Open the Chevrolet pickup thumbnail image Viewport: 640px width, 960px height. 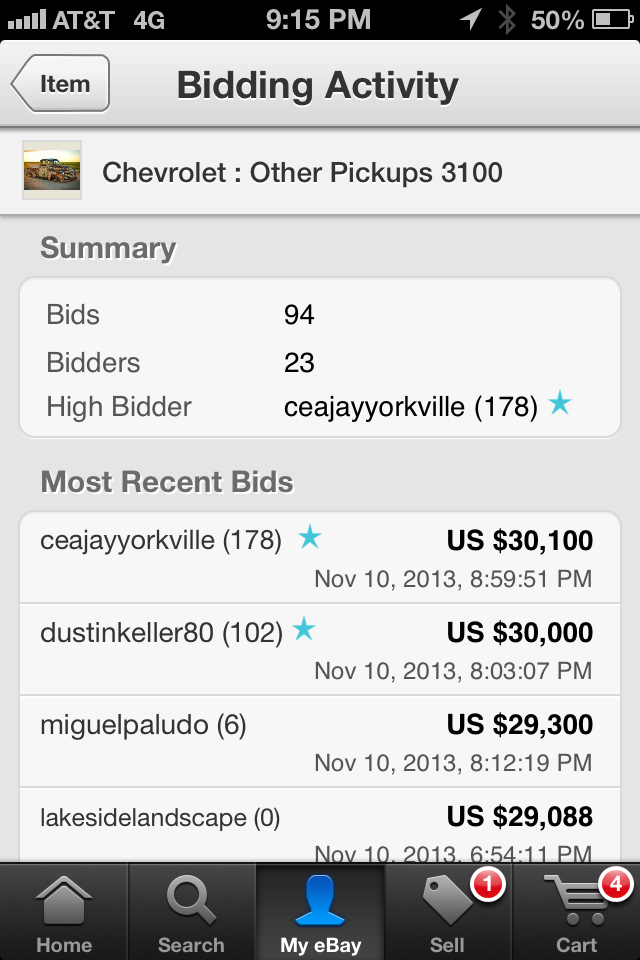tap(52, 170)
